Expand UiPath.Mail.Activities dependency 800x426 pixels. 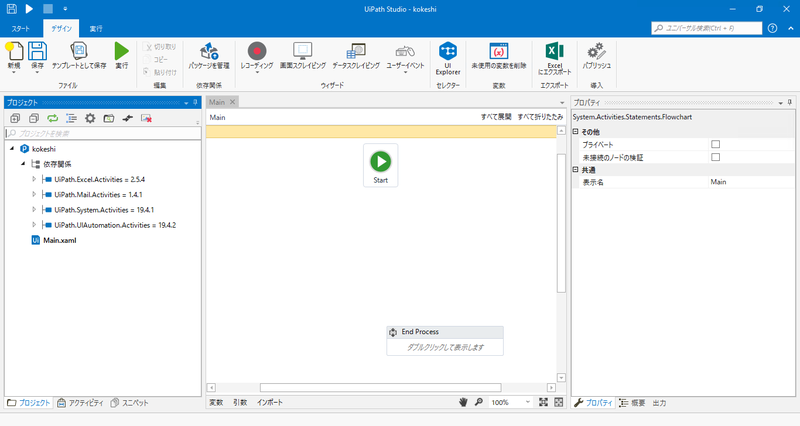(x=34, y=194)
